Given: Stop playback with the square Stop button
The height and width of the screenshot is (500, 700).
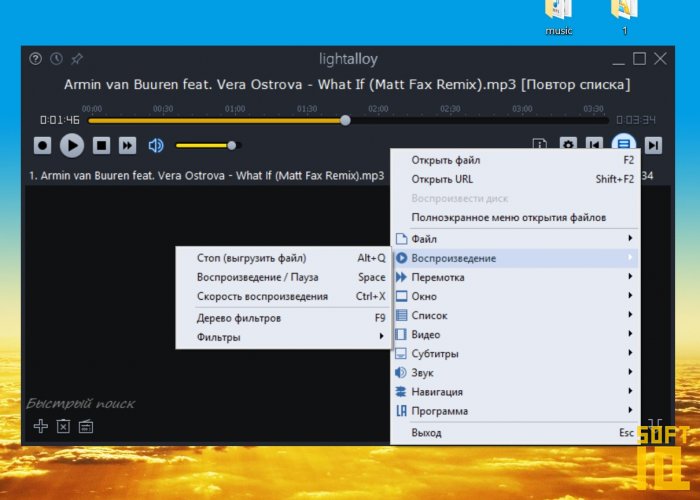Looking at the screenshot, I should [101, 146].
